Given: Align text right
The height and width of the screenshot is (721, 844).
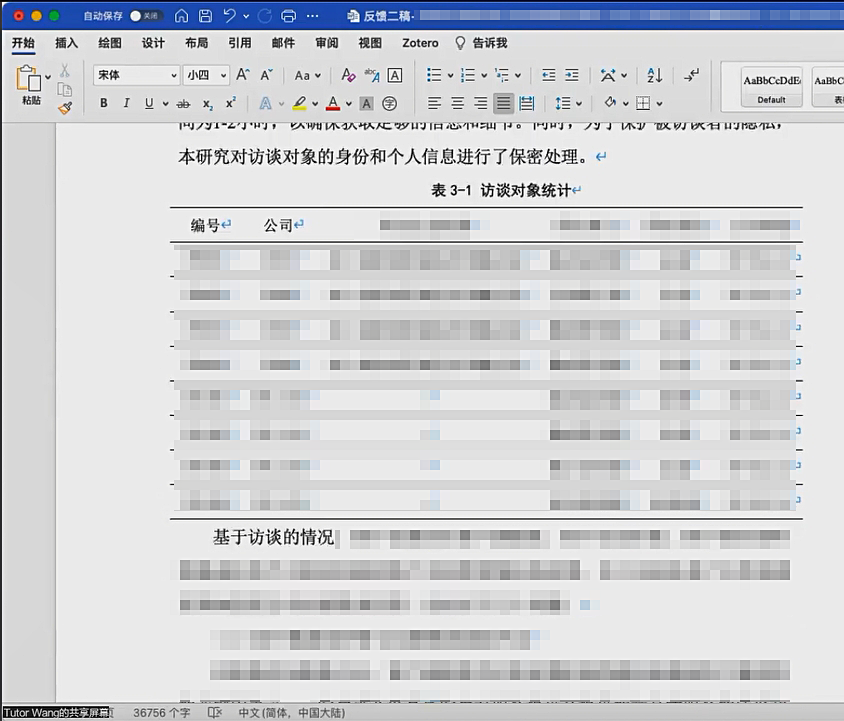Looking at the screenshot, I should 480,103.
